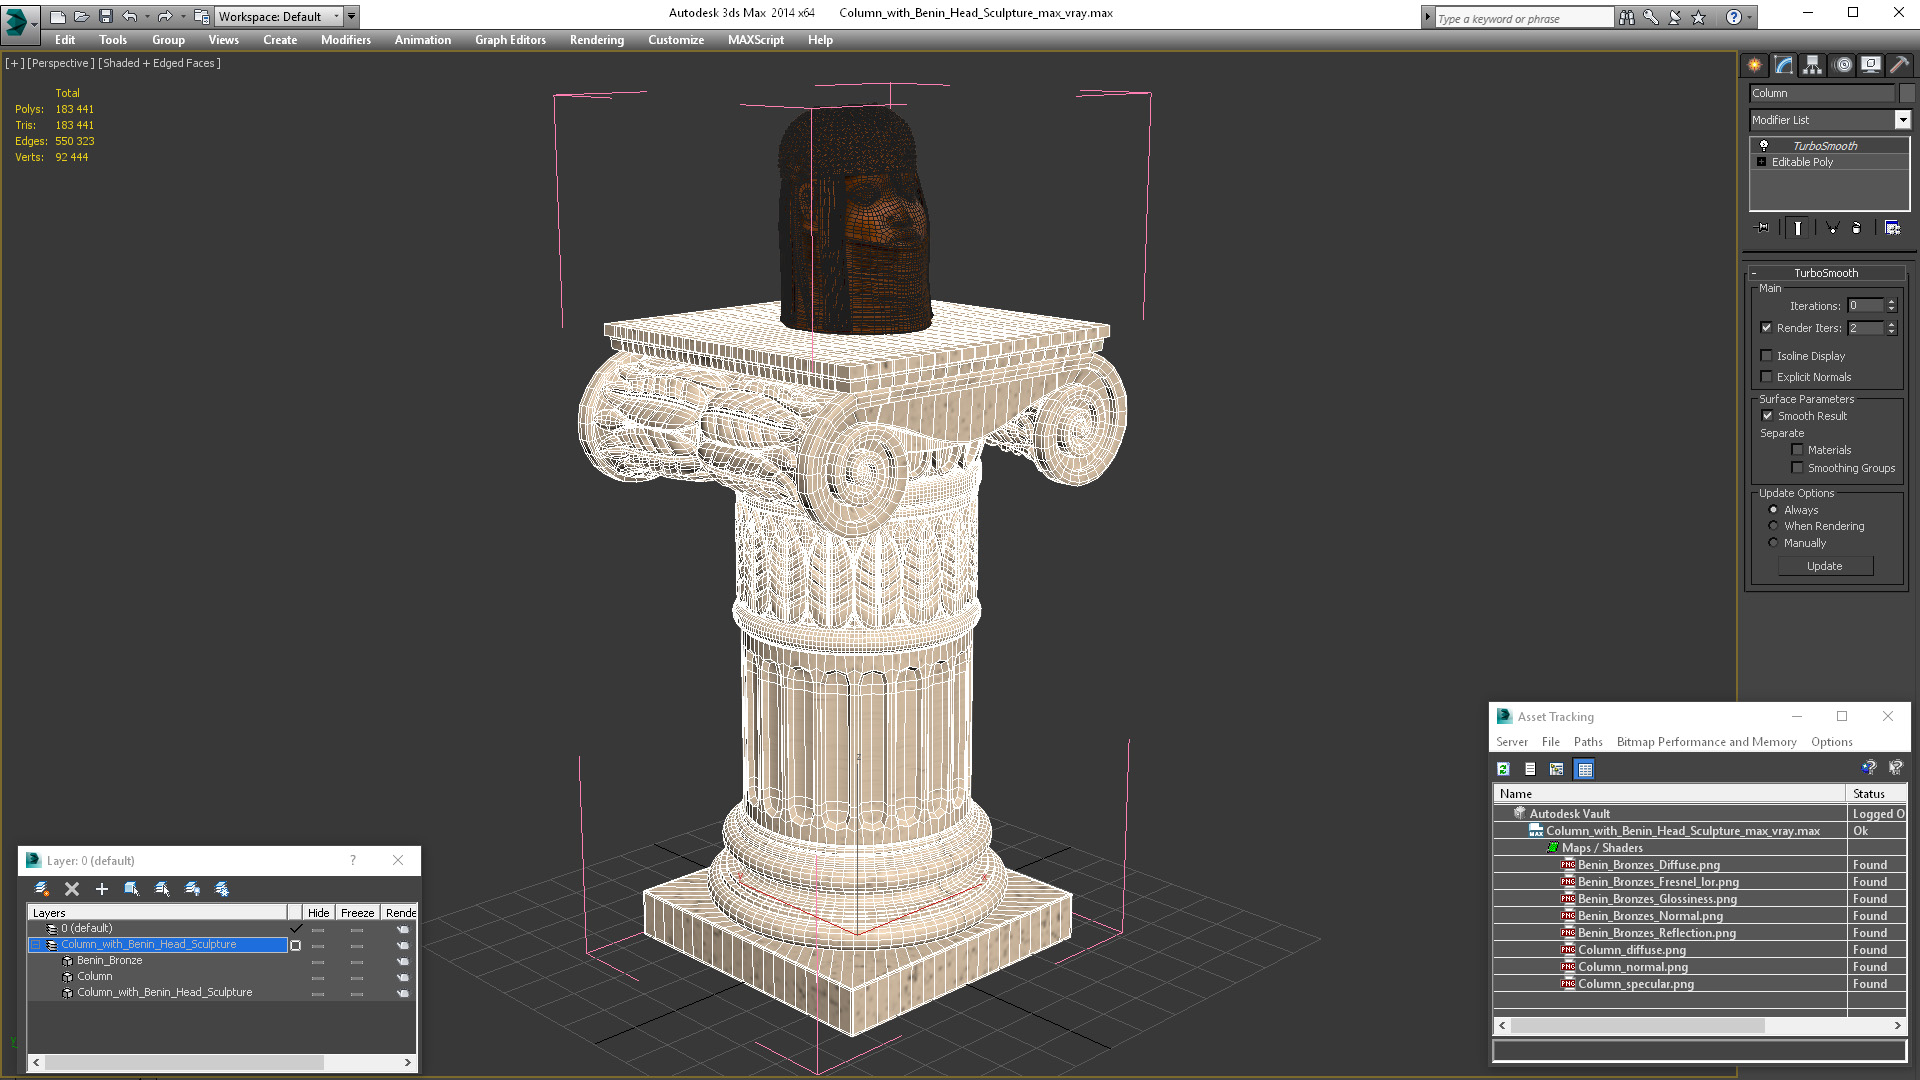Viewport: 1920px width, 1080px height.
Task: Click the Hide column header in Layers
Action: tap(319, 913)
